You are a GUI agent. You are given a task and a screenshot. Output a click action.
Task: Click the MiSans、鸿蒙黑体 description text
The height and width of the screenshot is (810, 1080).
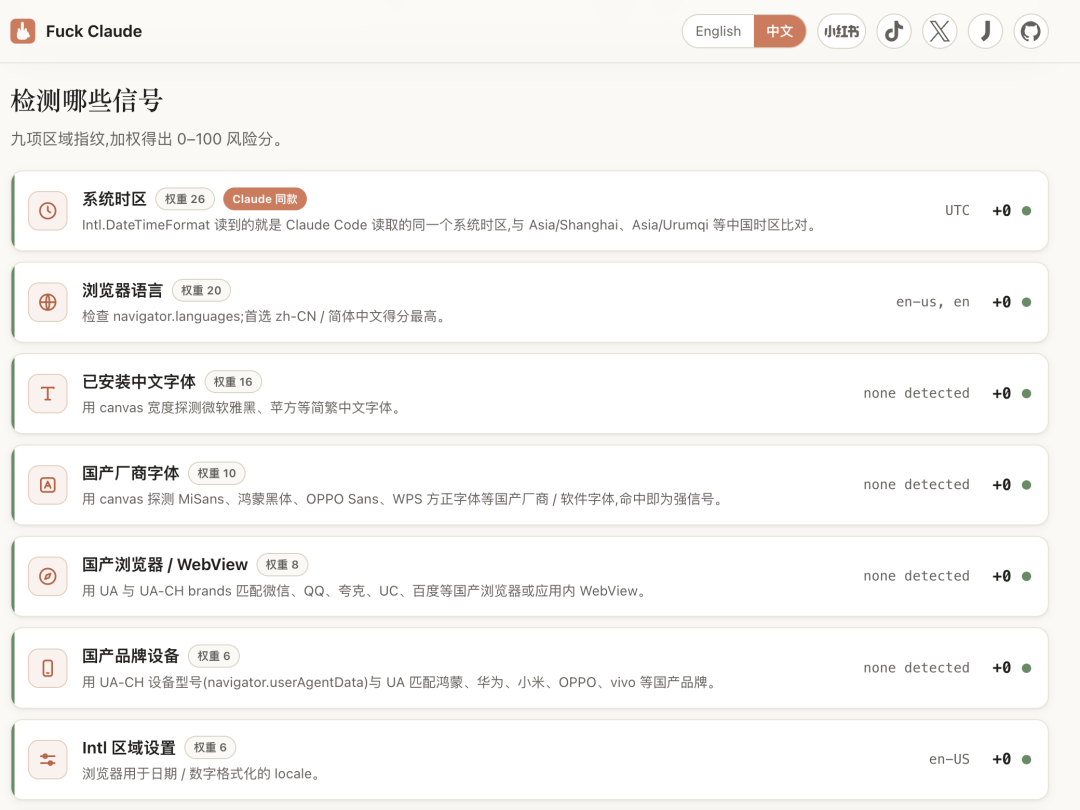pyautogui.click(x=404, y=499)
